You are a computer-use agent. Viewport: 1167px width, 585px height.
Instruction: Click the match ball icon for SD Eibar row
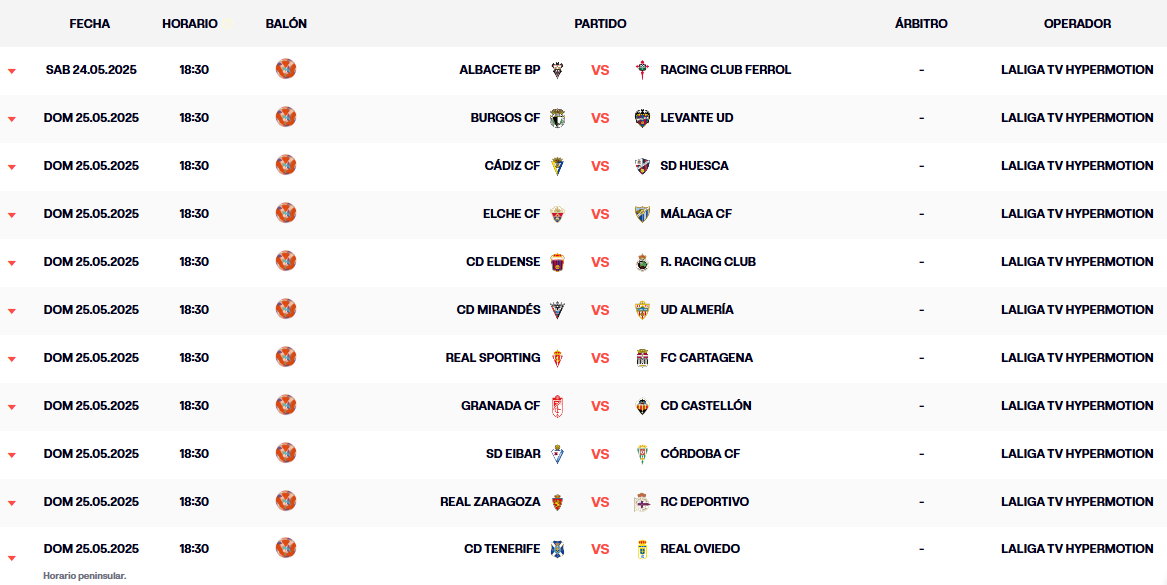click(286, 453)
